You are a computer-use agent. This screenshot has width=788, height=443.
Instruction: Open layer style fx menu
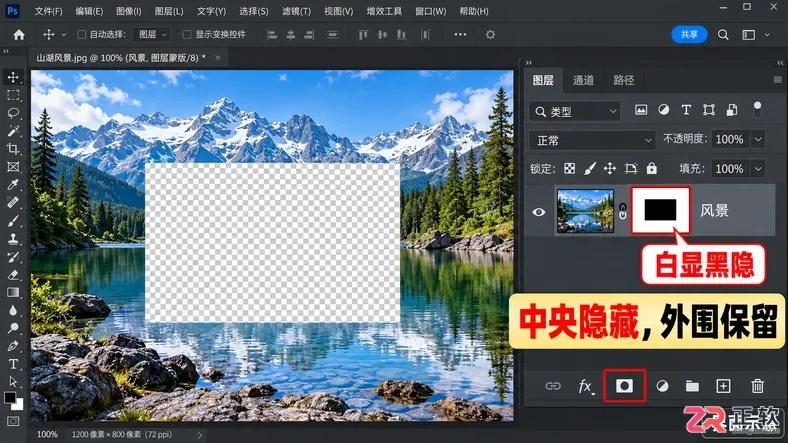click(x=585, y=386)
